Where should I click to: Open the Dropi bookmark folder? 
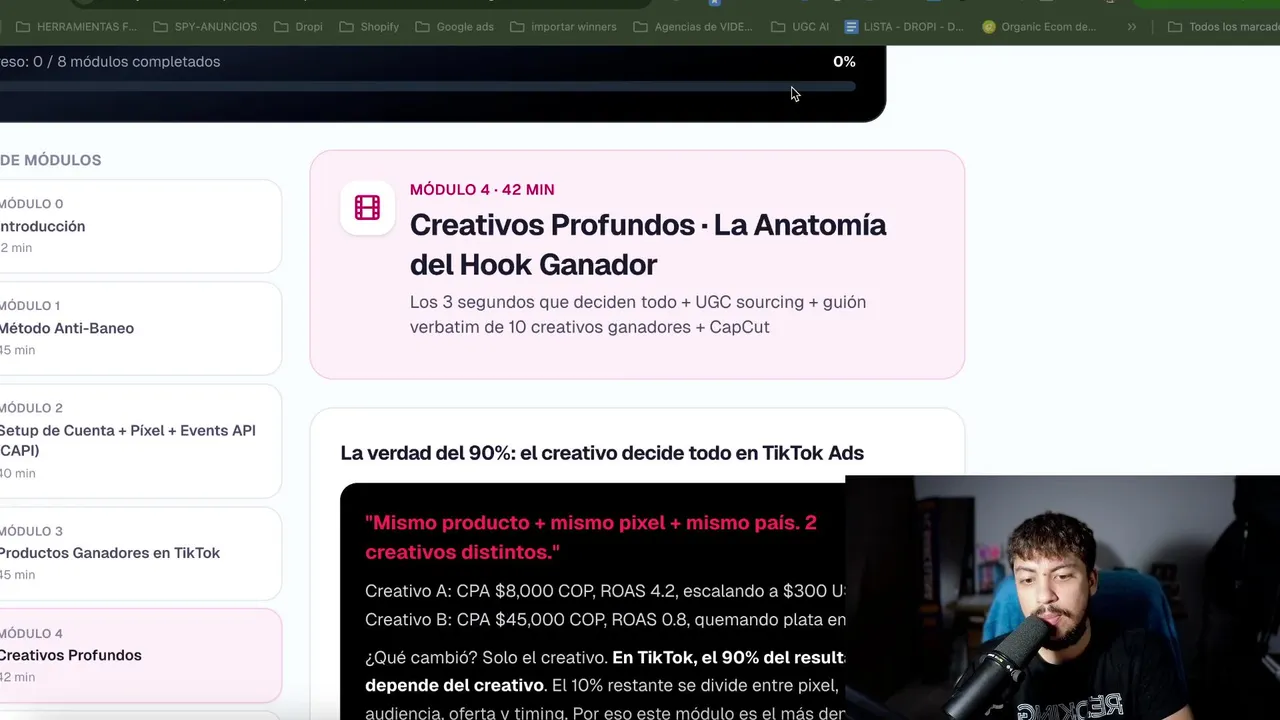tap(298, 27)
